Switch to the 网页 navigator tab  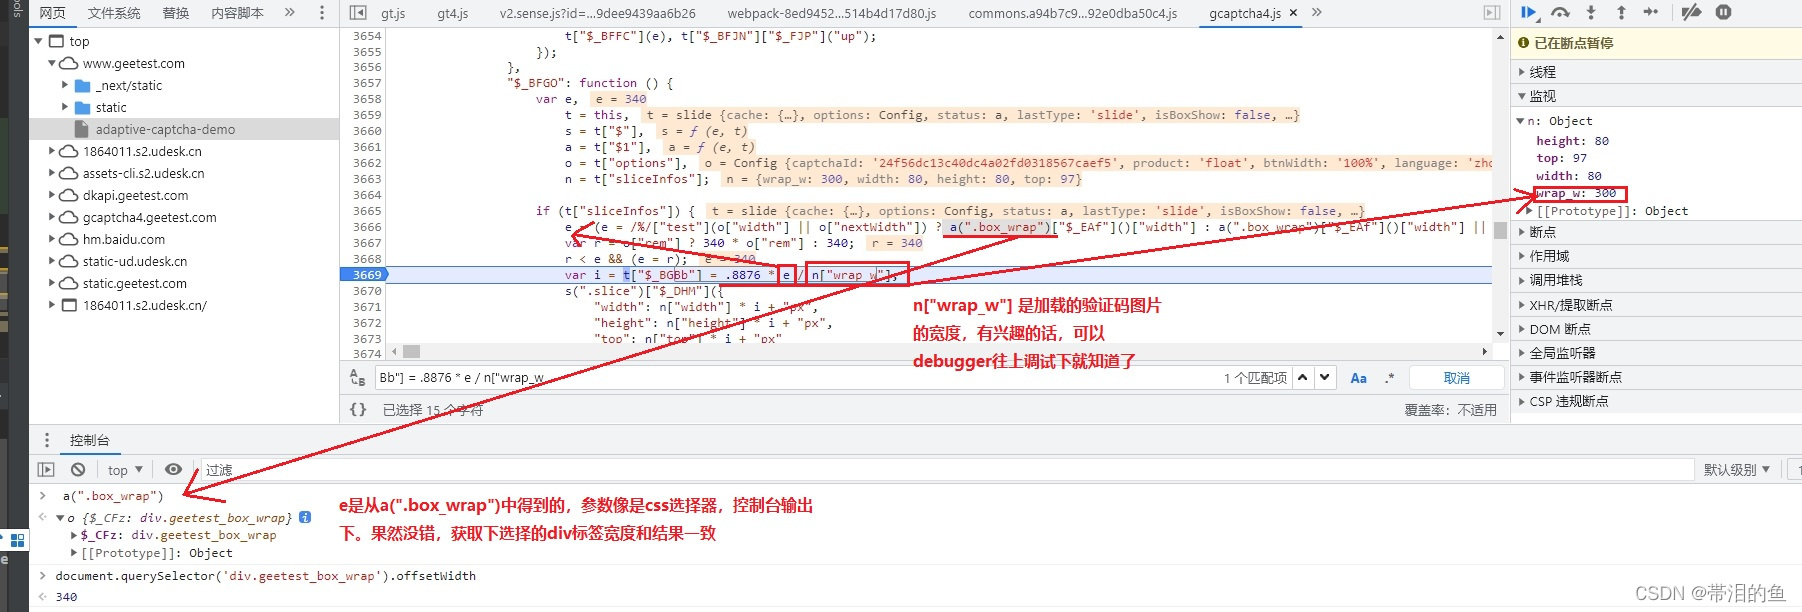coord(52,13)
